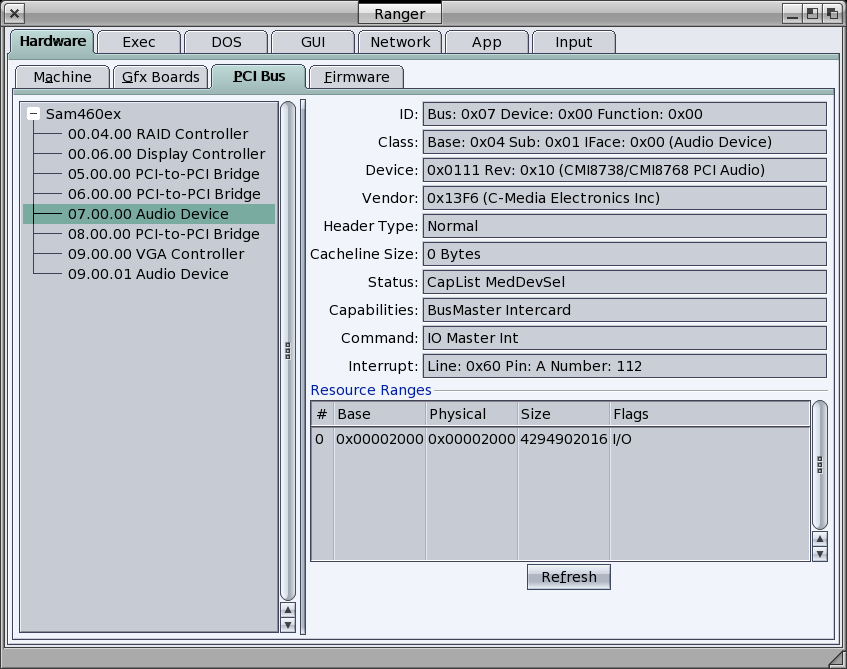This screenshot has width=847, height=669.
Task: Switch to the Network tab
Action: click(400, 42)
